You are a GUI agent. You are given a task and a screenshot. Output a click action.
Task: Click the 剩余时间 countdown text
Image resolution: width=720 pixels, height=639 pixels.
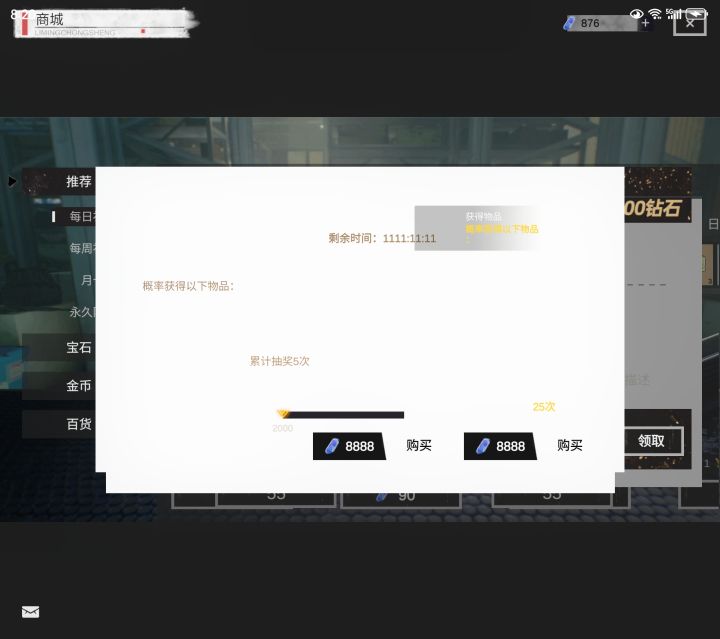pyautogui.click(x=382, y=238)
